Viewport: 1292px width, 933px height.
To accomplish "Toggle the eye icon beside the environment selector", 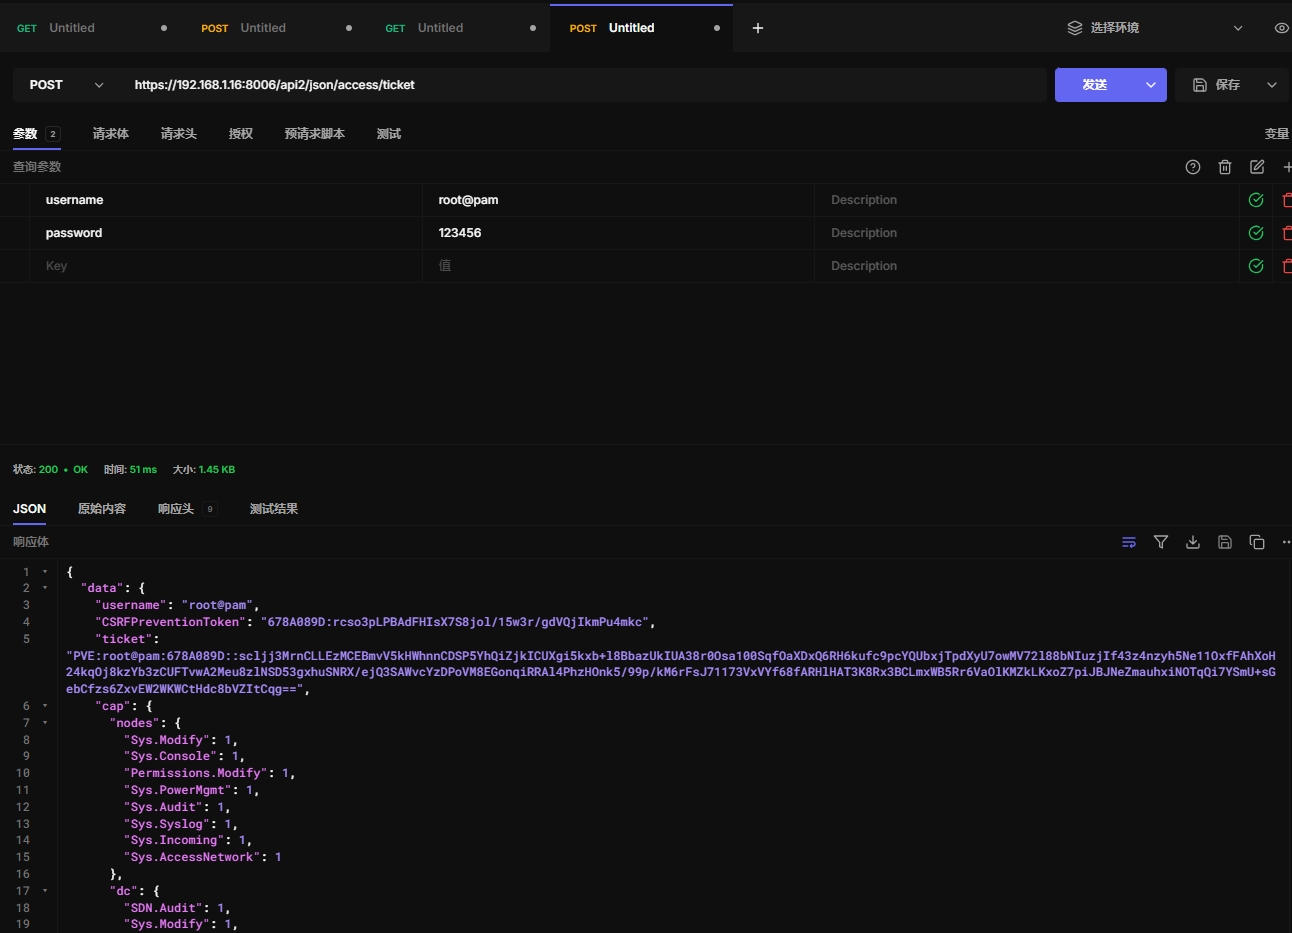I will pyautogui.click(x=1281, y=28).
